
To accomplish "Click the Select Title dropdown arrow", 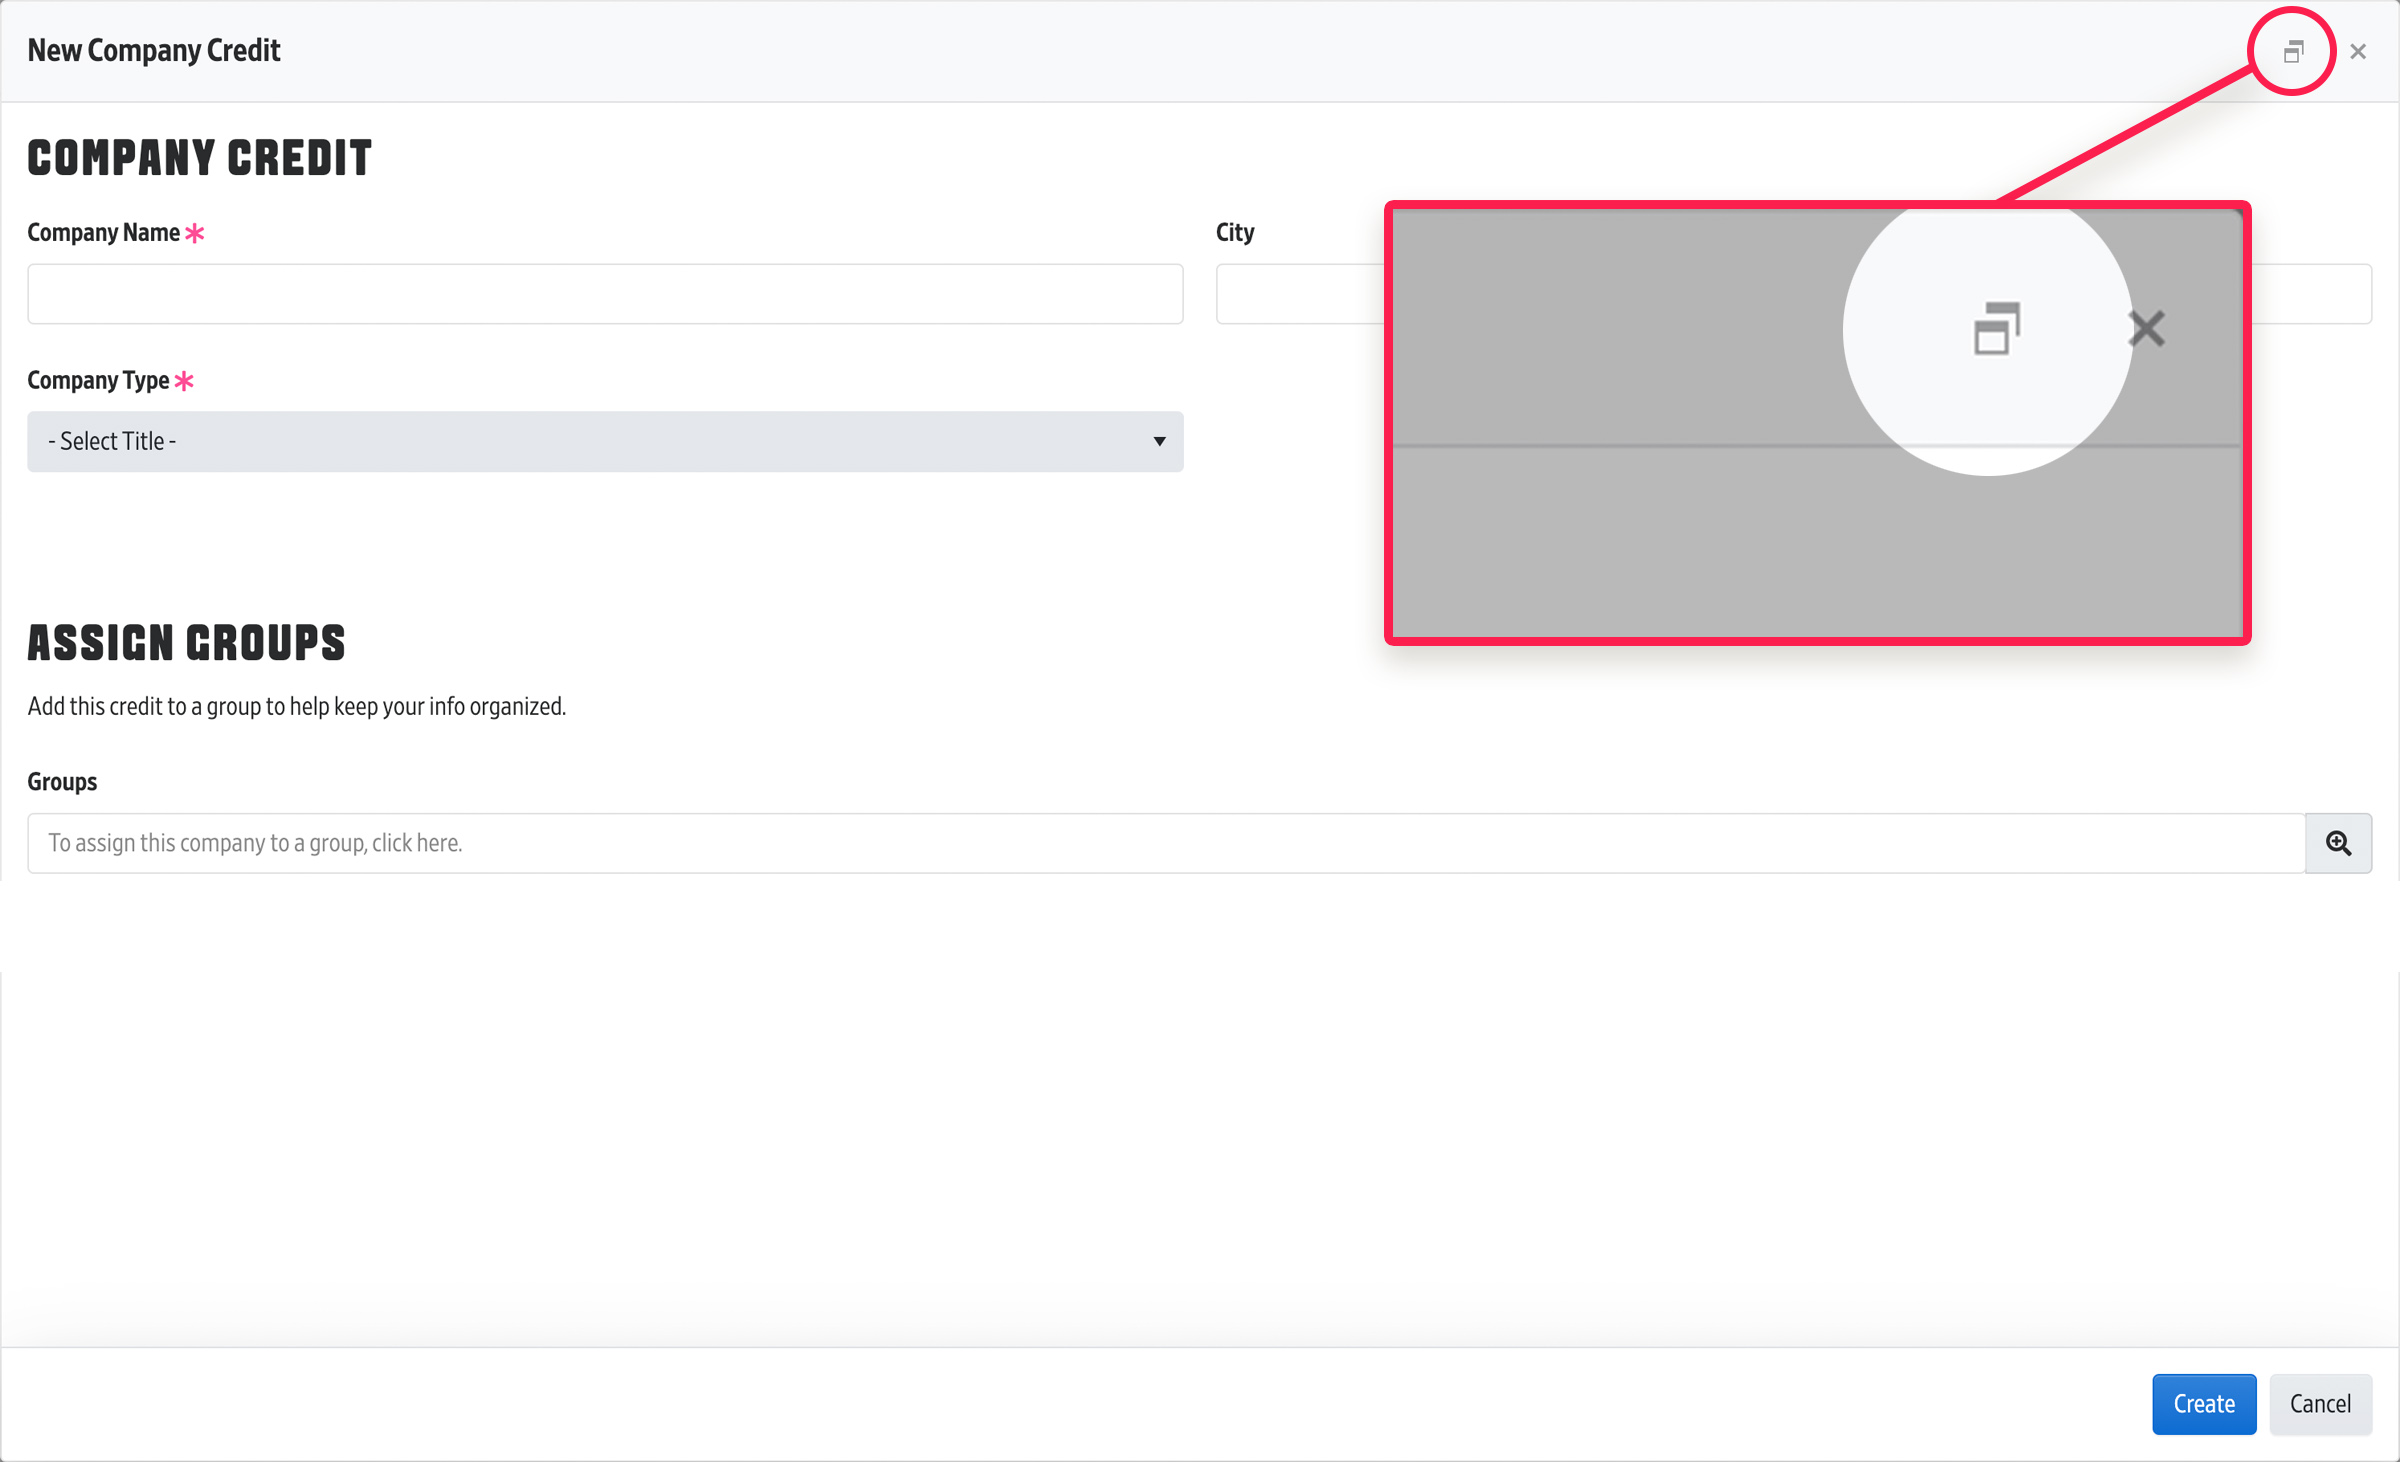I will click(1159, 441).
